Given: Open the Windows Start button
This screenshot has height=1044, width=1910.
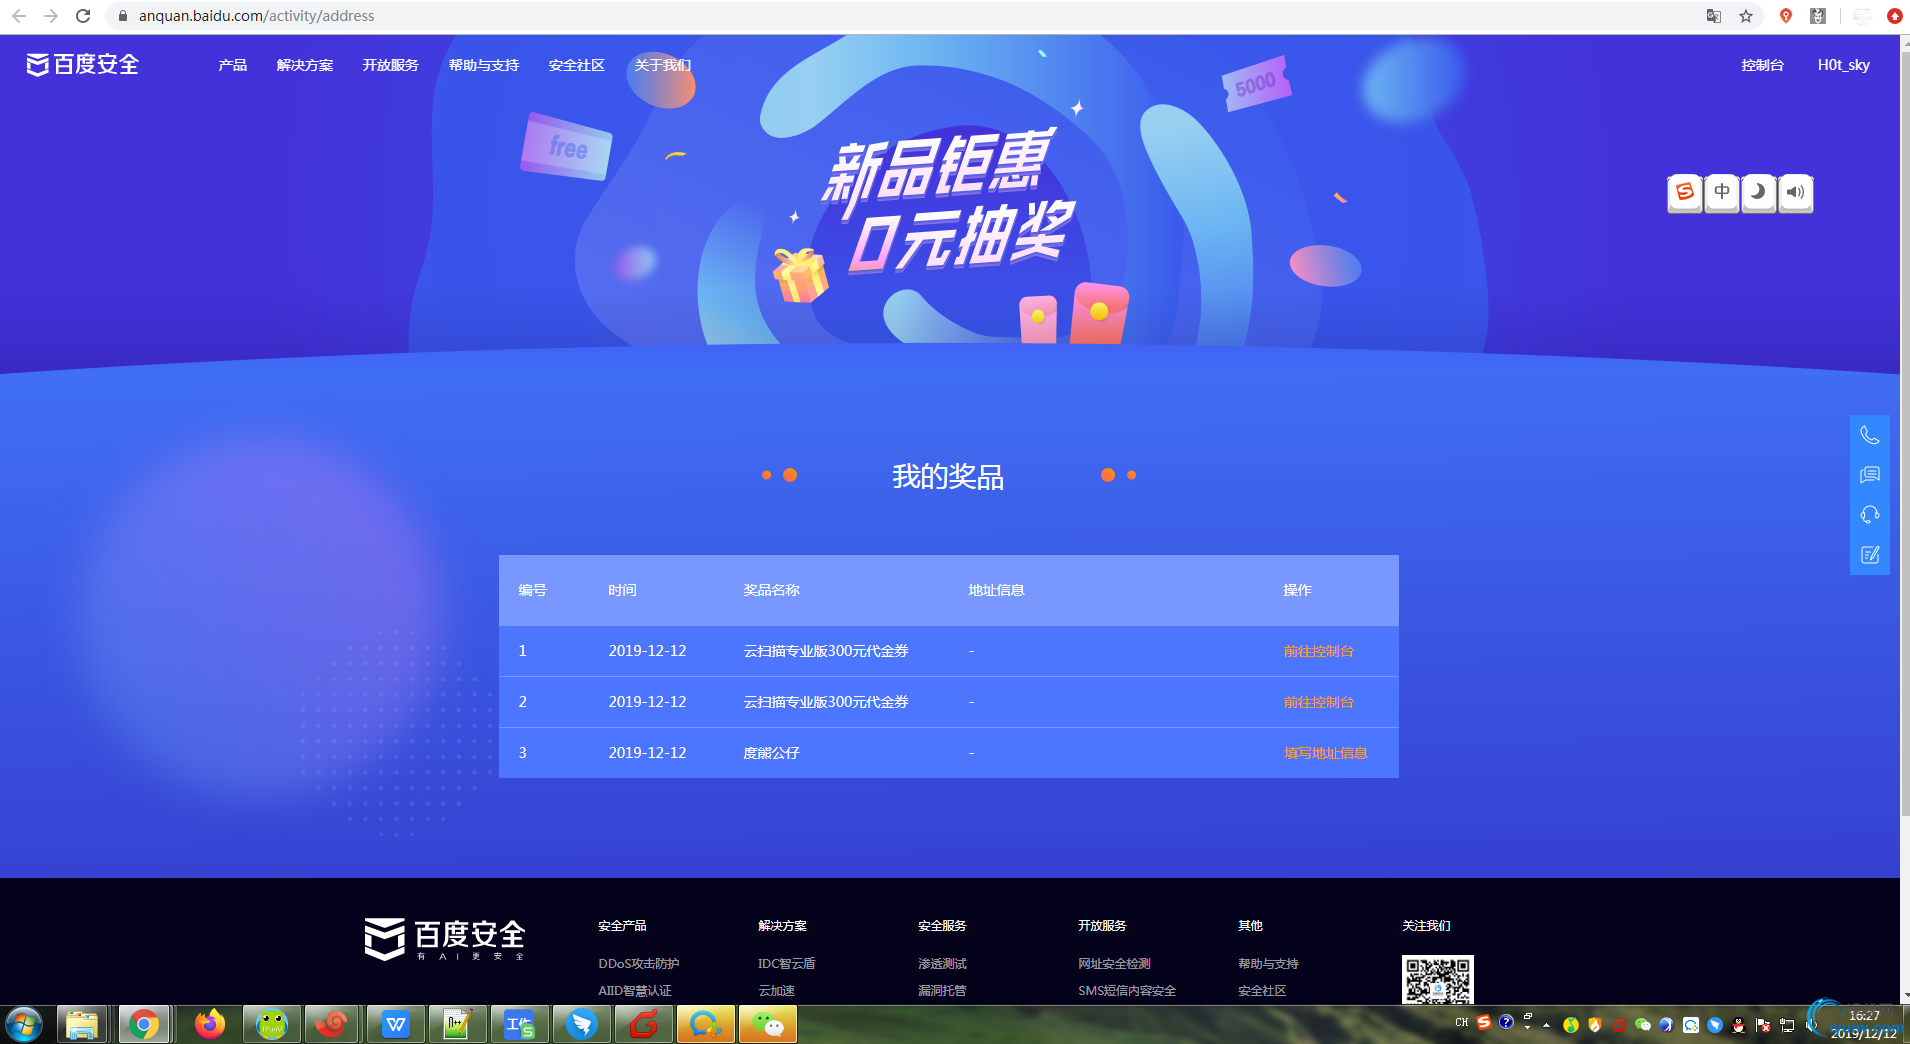Looking at the screenshot, I should coord(24,1025).
